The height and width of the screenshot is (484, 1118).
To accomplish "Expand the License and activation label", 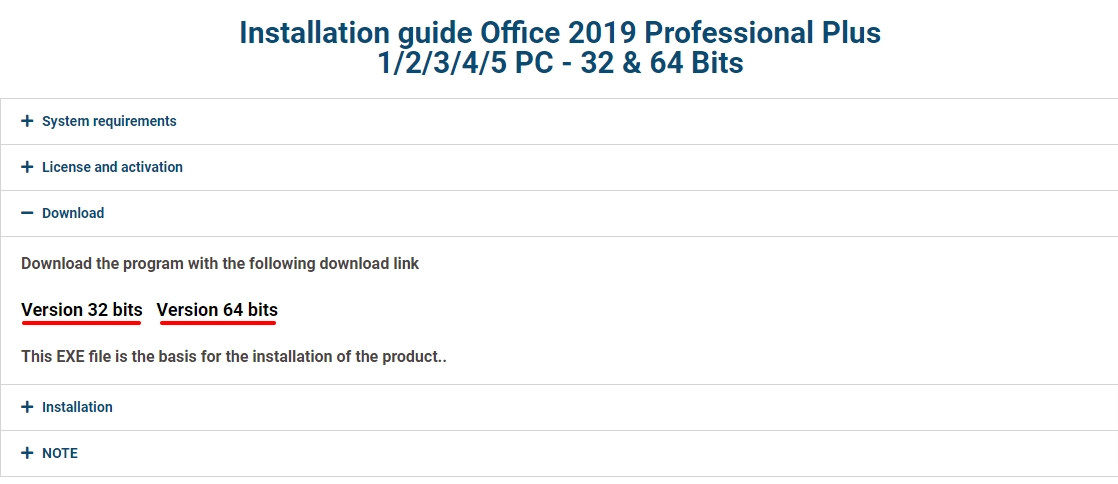I will (x=112, y=167).
